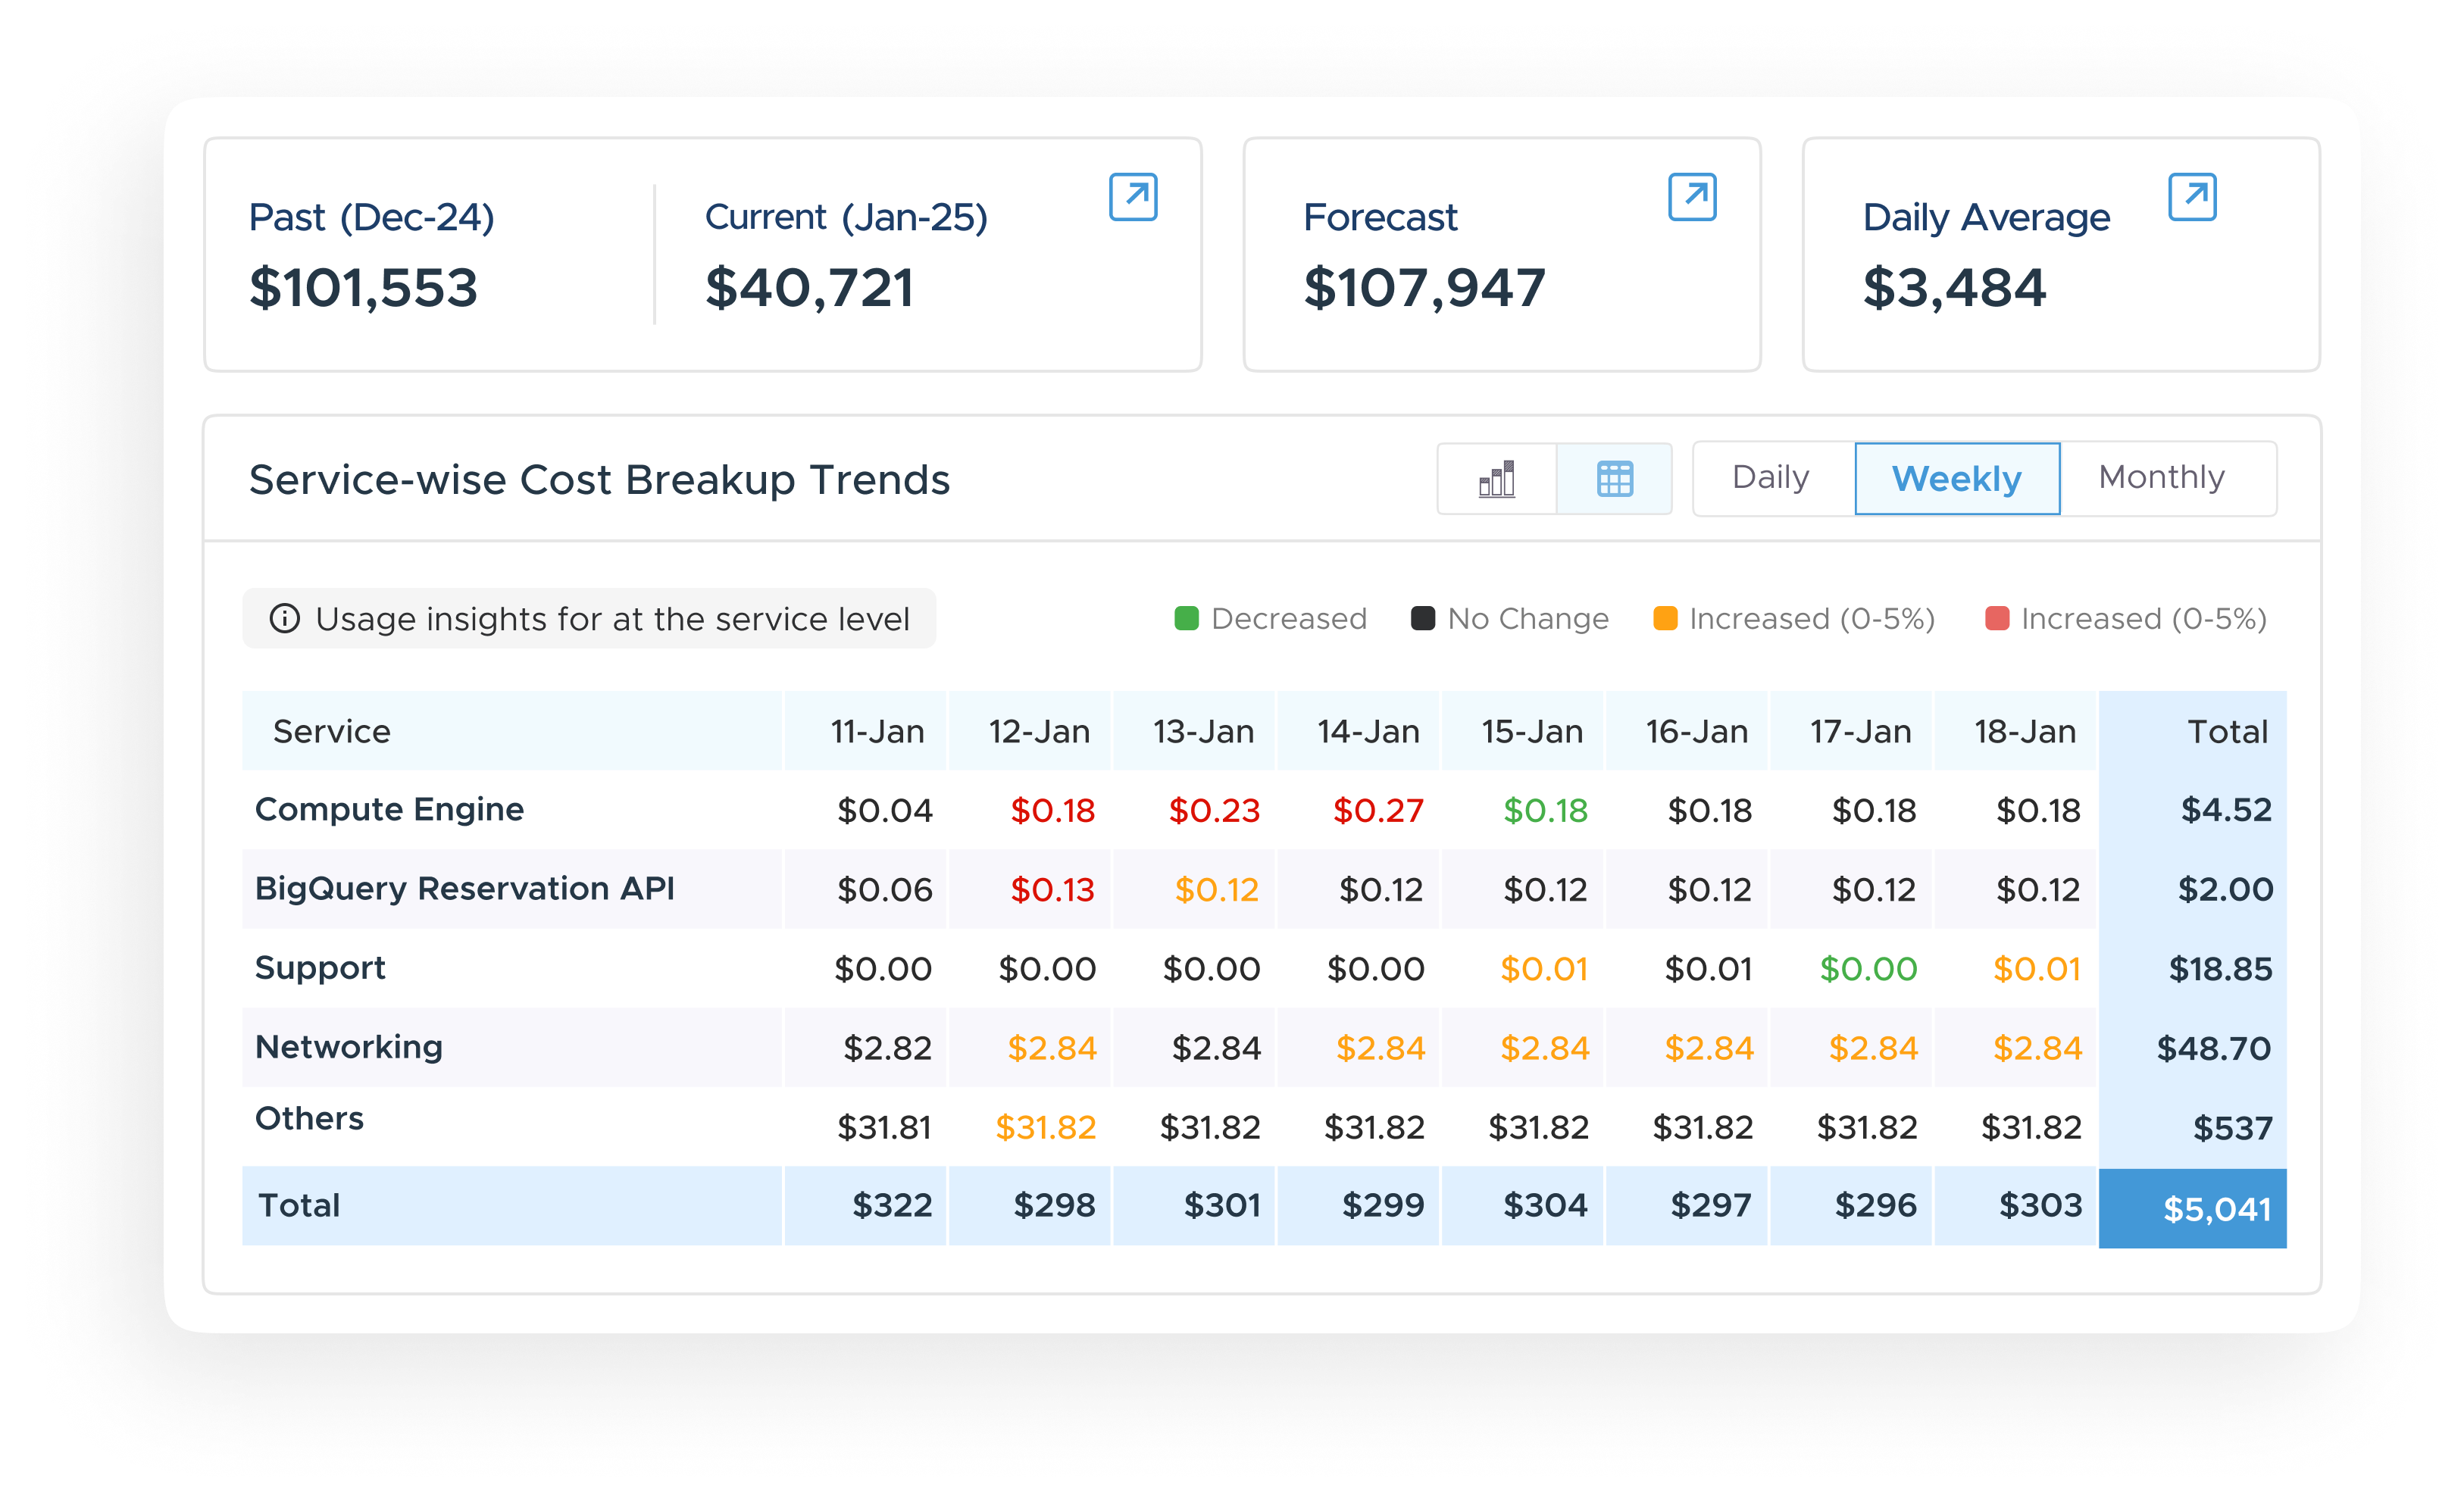2464x1503 pixels.
Task: Select the Monthly tab
Action: (2161, 478)
